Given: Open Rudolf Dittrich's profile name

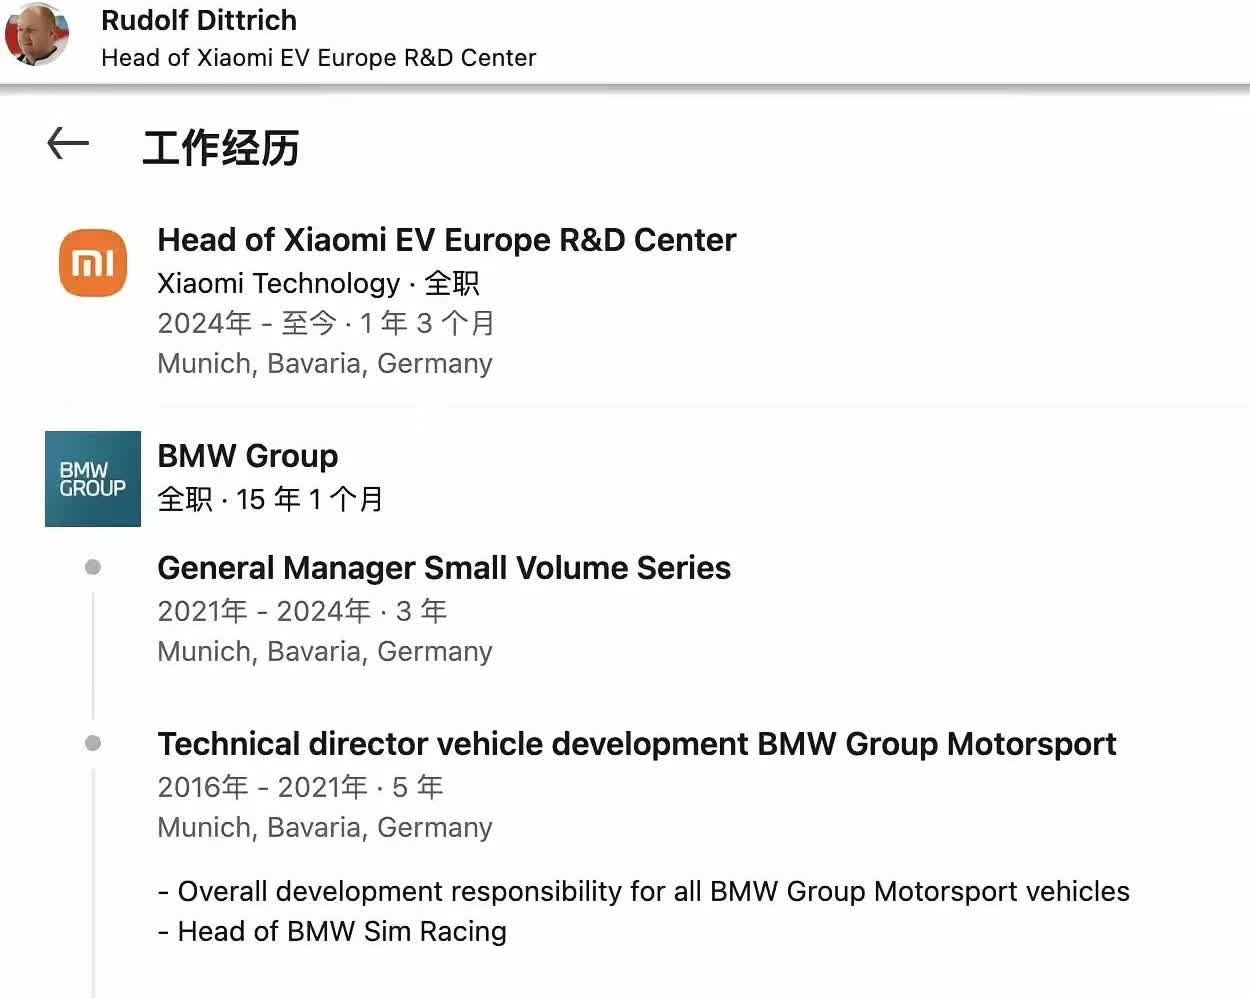Looking at the screenshot, I should coord(199,20).
